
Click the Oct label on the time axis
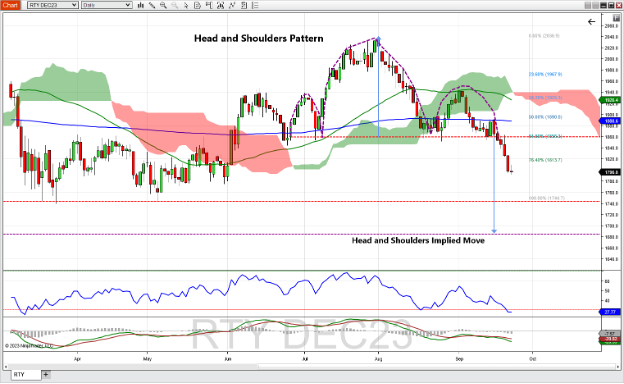[532, 359]
